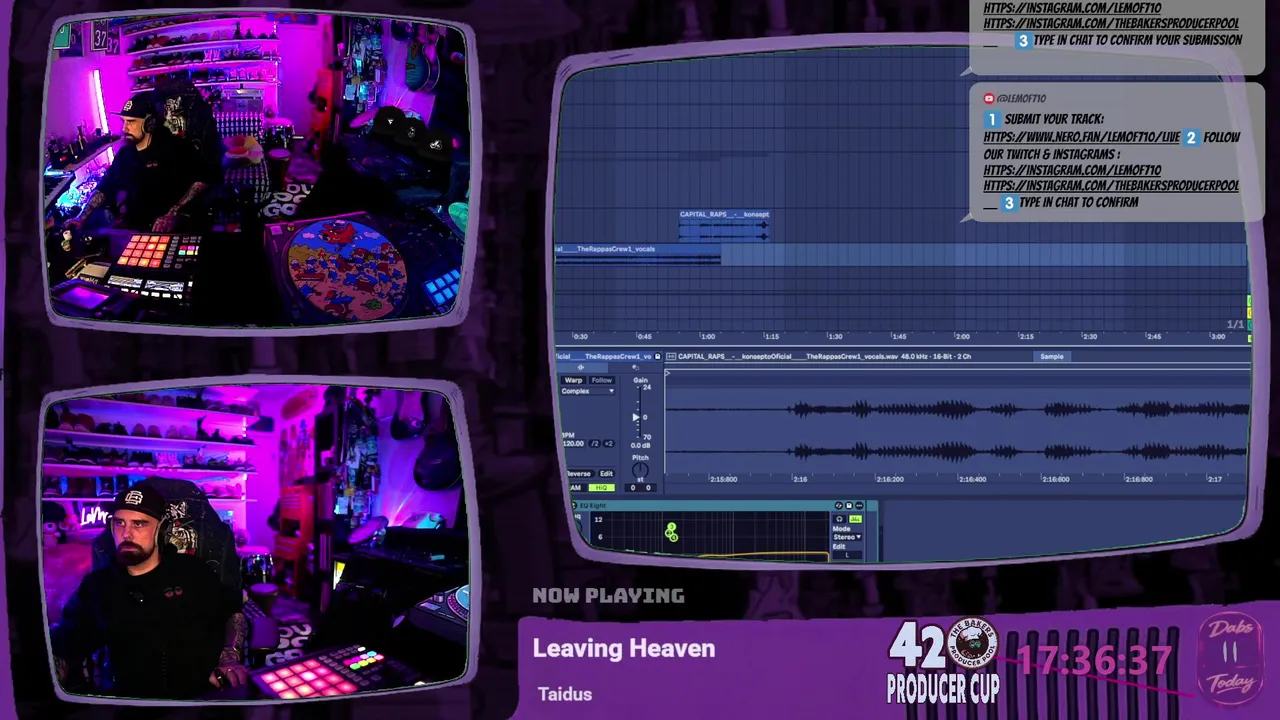
Task: Click the EQ Eight Edit L channel selector
Action: click(x=847, y=555)
